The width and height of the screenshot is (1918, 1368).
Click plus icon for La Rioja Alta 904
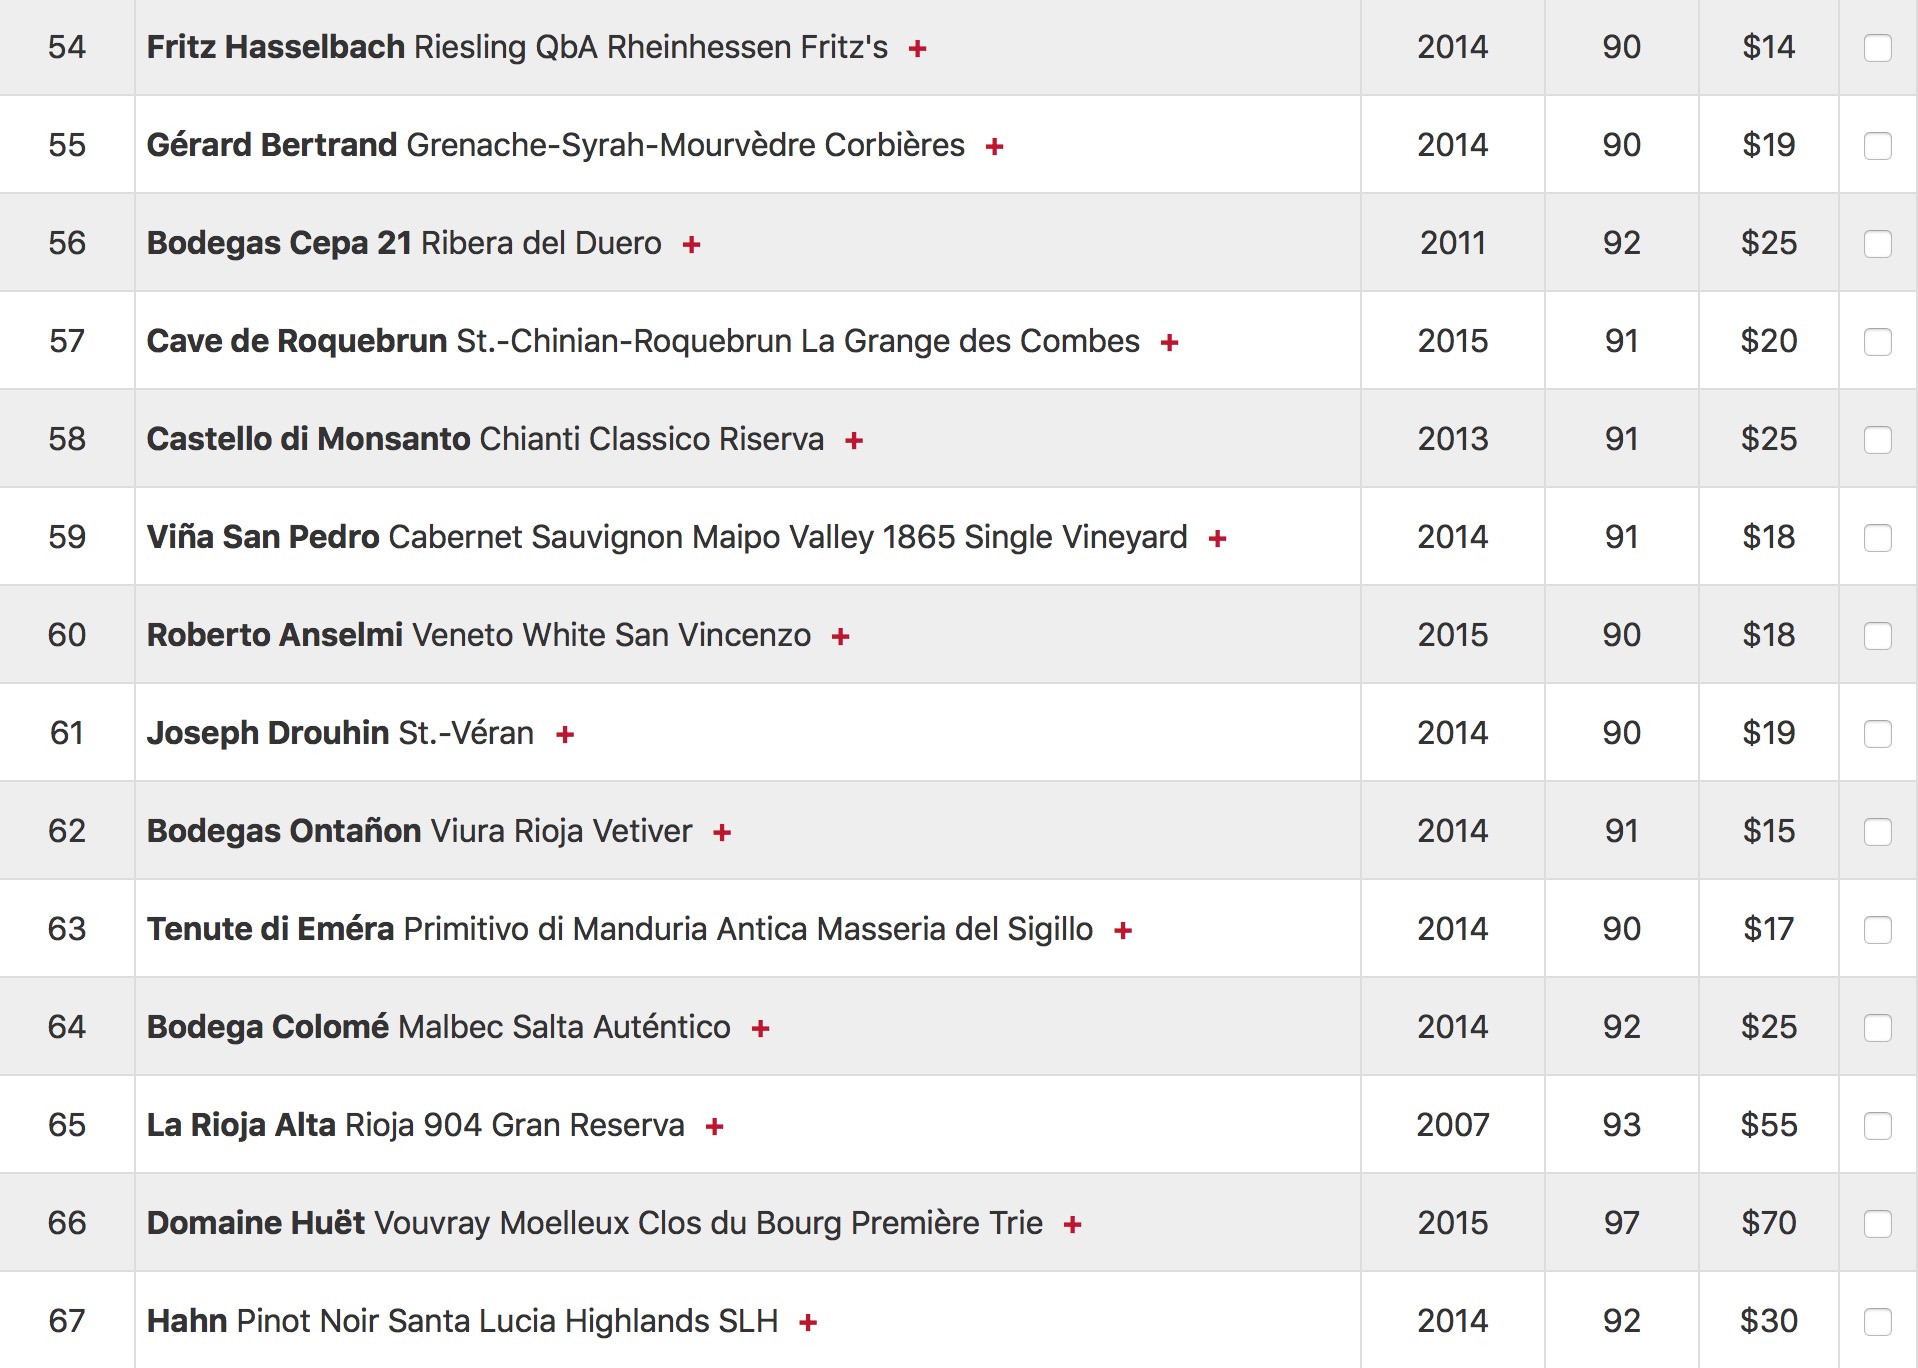[x=714, y=1126]
